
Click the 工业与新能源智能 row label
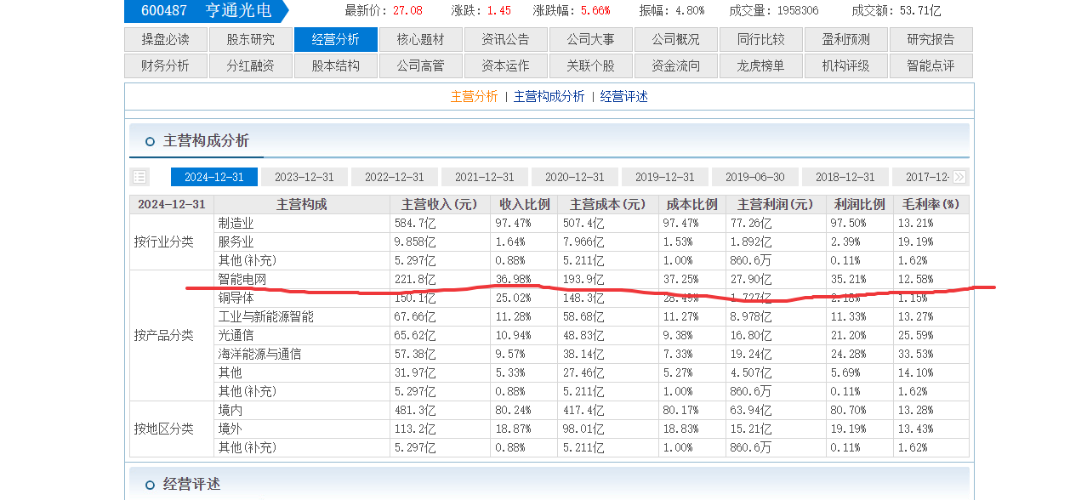click(266, 317)
